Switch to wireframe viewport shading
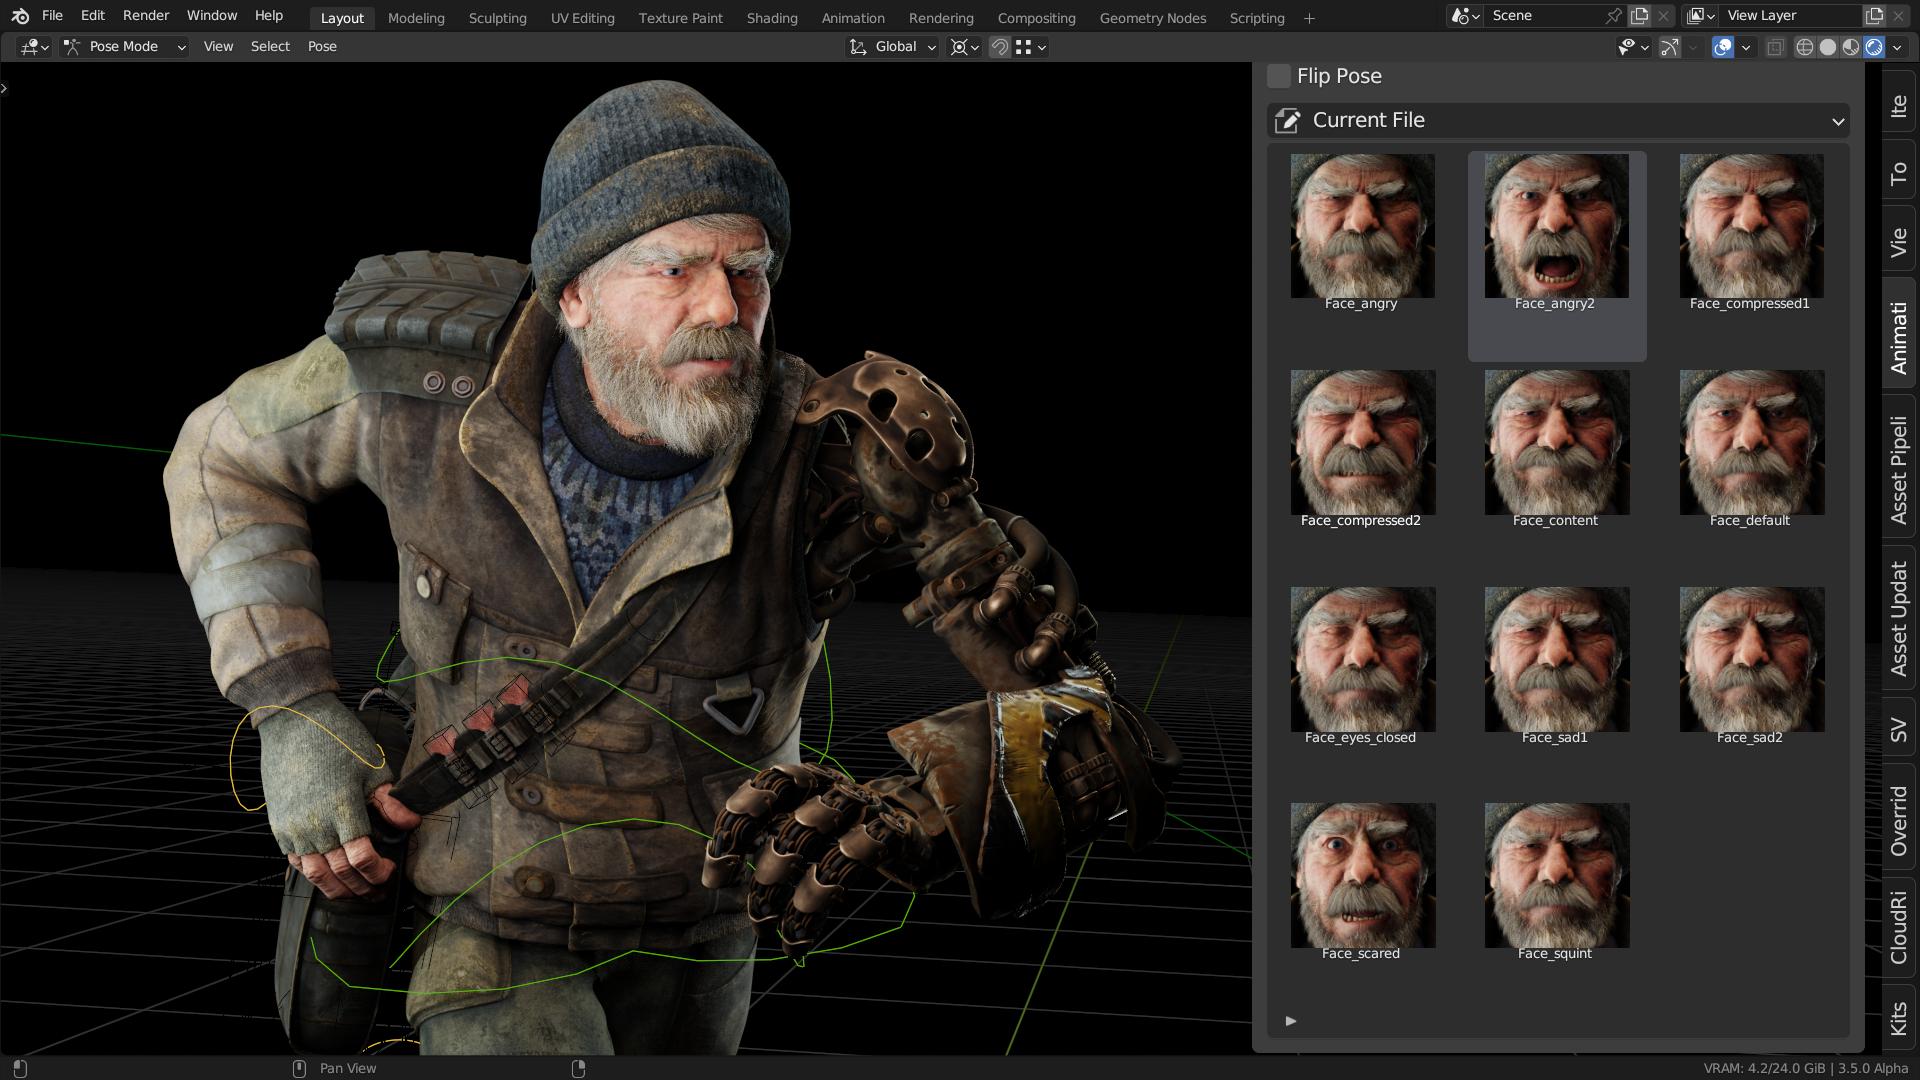Screen dimensions: 1920x1080 point(1804,47)
